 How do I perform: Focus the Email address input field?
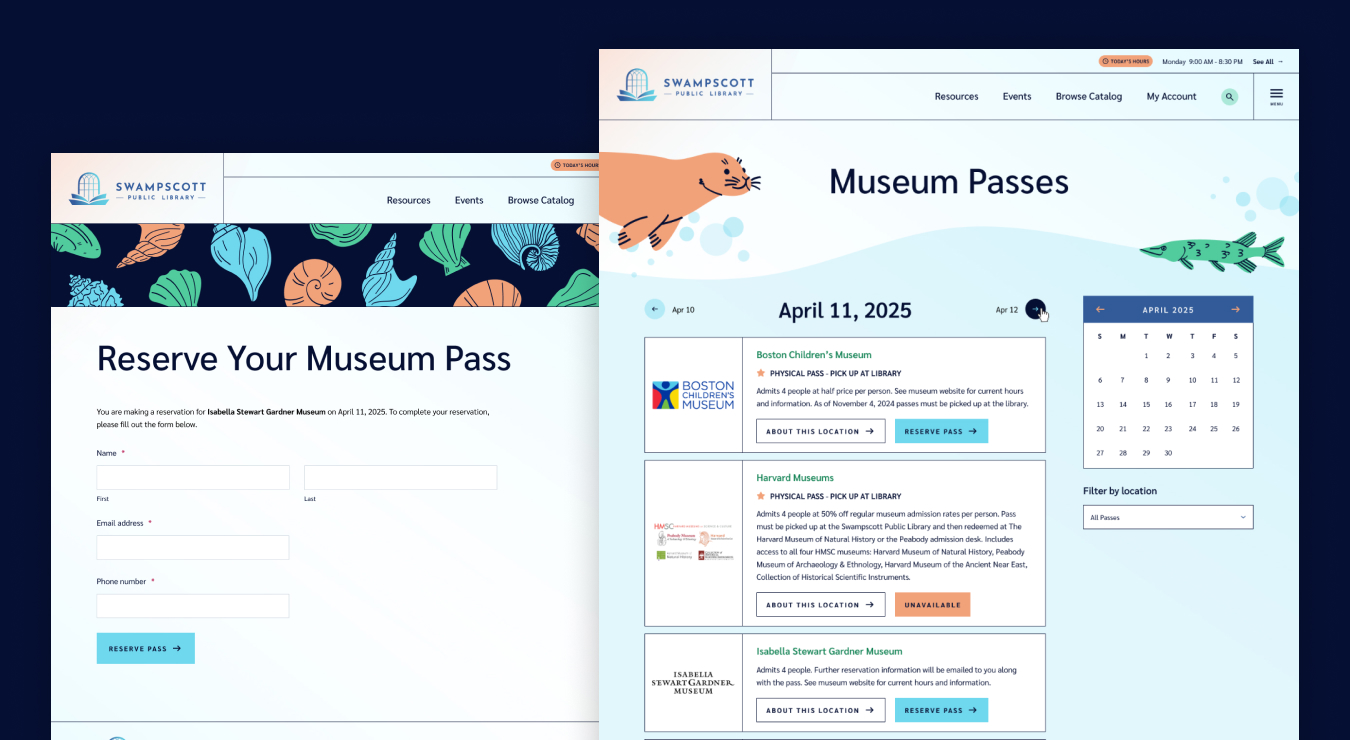pos(193,547)
